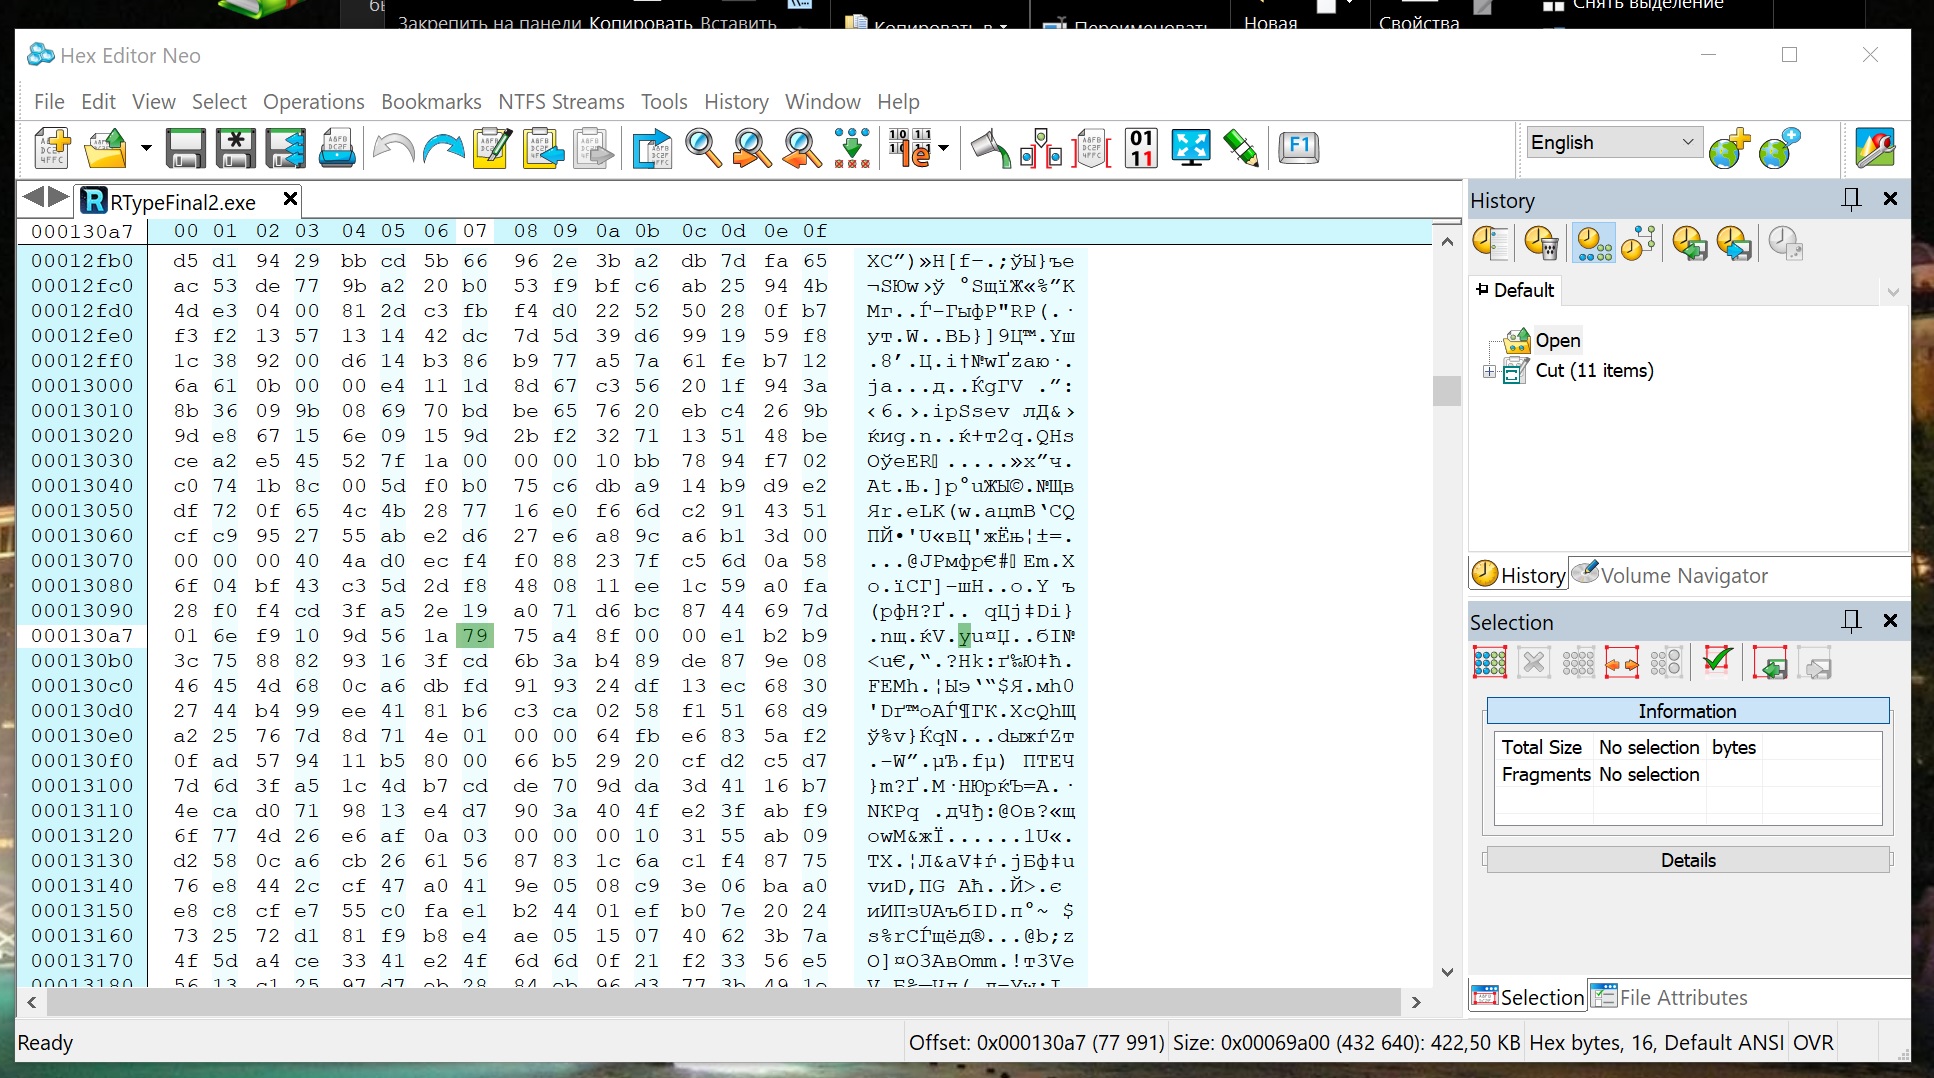Expand the Cut (11 items) history node
1934x1078 pixels.
coord(1489,371)
